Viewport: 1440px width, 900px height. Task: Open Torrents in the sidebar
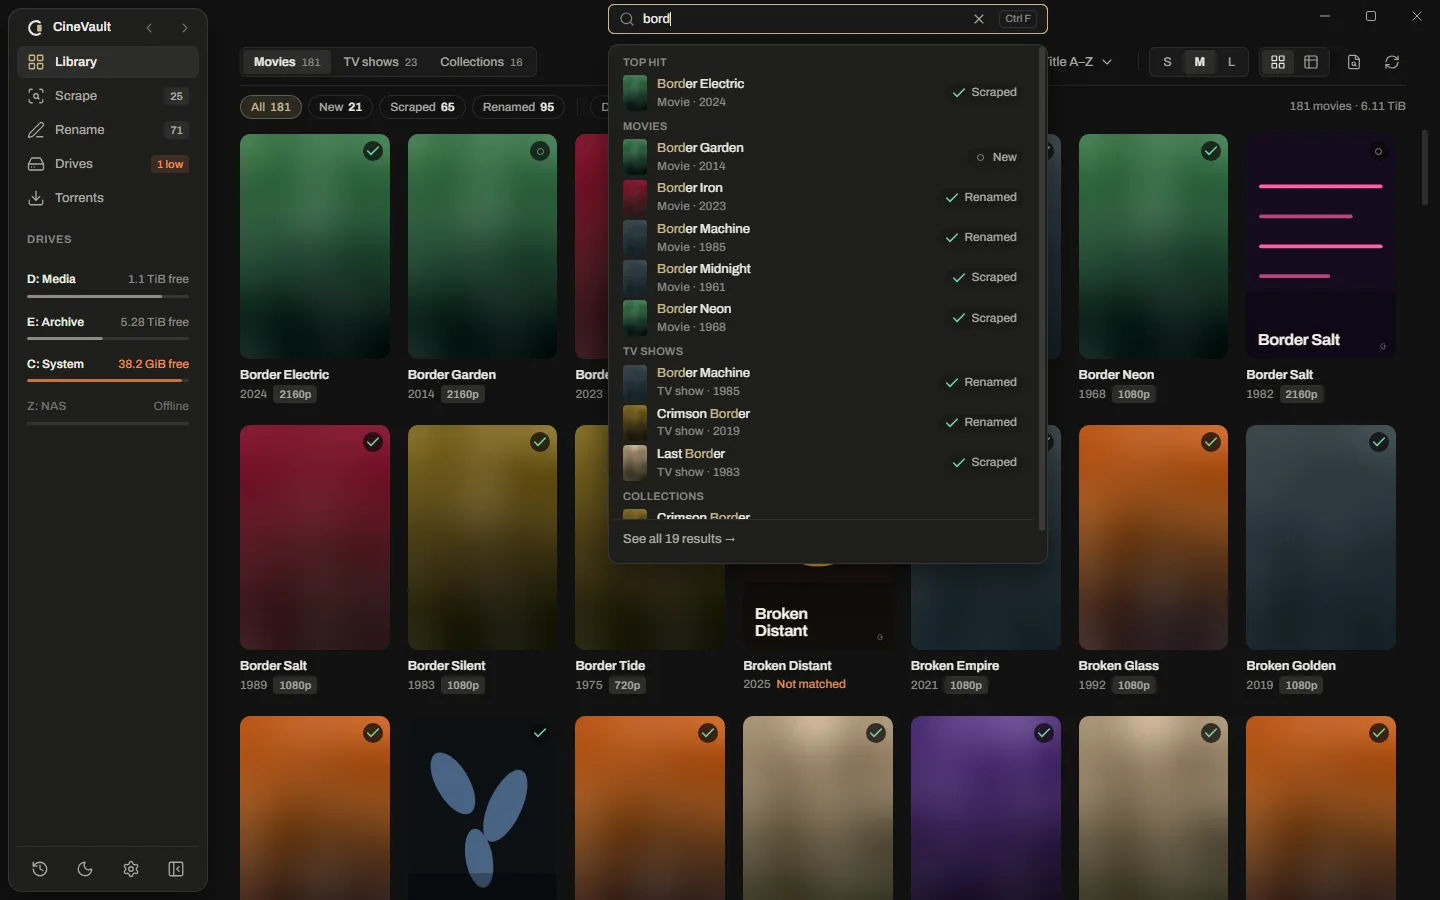point(108,198)
